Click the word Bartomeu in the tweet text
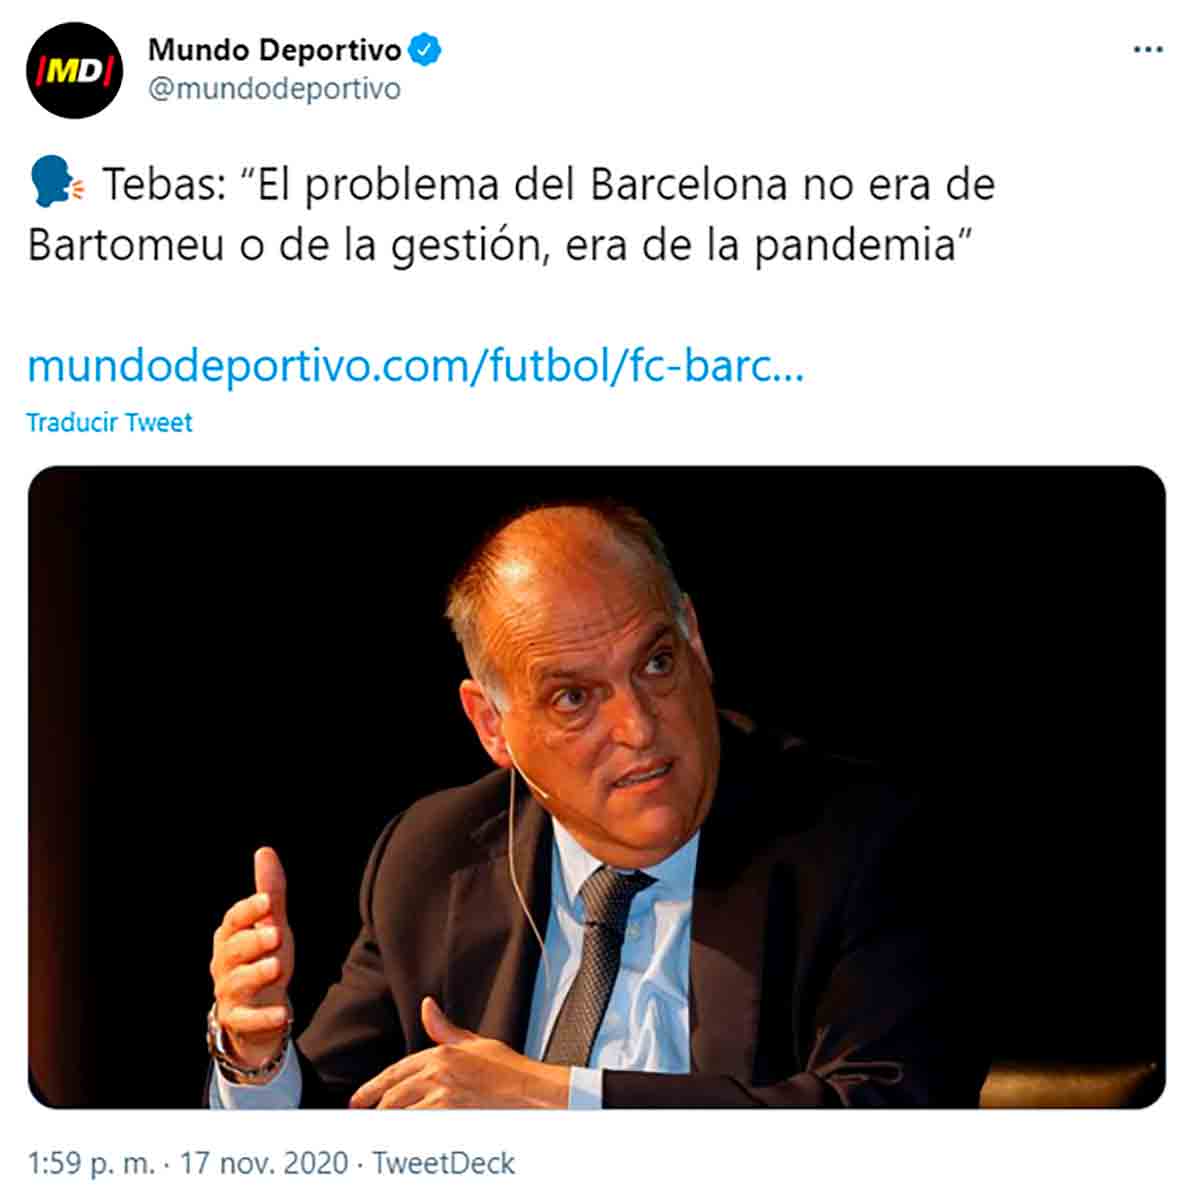The height and width of the screenshot is (1200, 1196). (x=126, y=246)
